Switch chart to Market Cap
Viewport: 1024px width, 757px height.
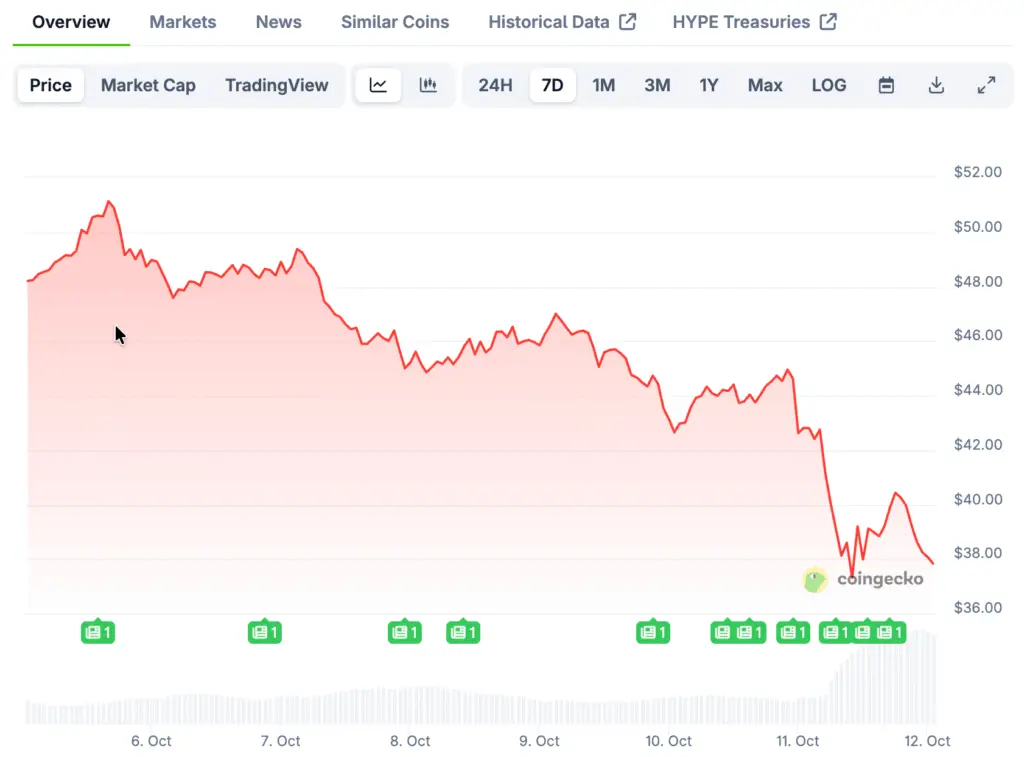(148, 85)
